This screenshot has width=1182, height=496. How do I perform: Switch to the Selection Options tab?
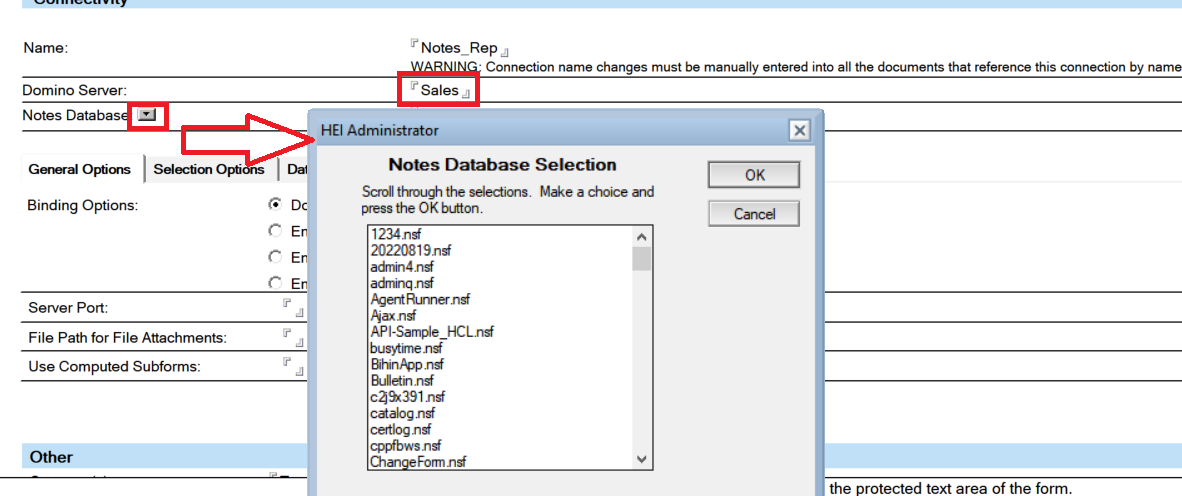click(208, 169)
